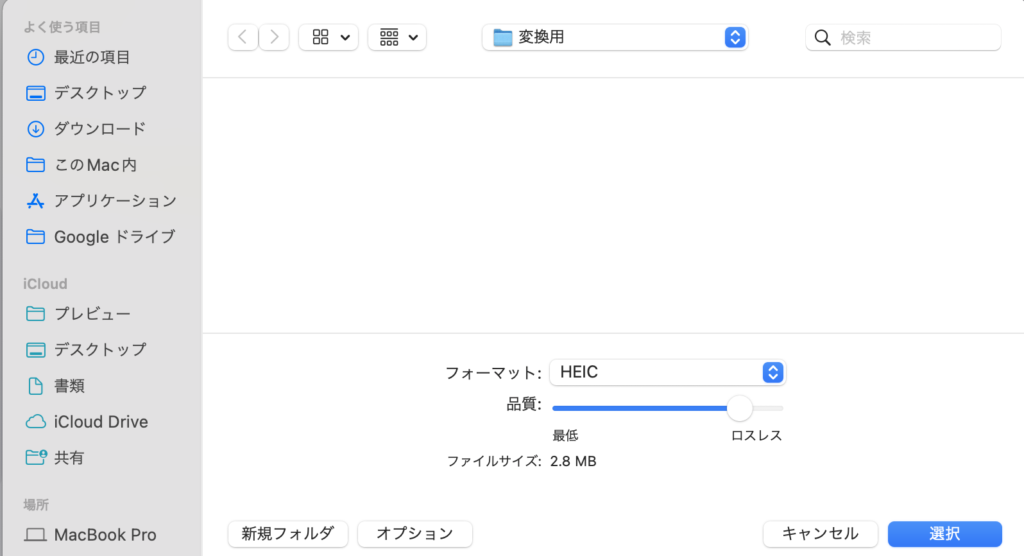
Task: Click キャンセル button
Action: [x=820, y=534]
